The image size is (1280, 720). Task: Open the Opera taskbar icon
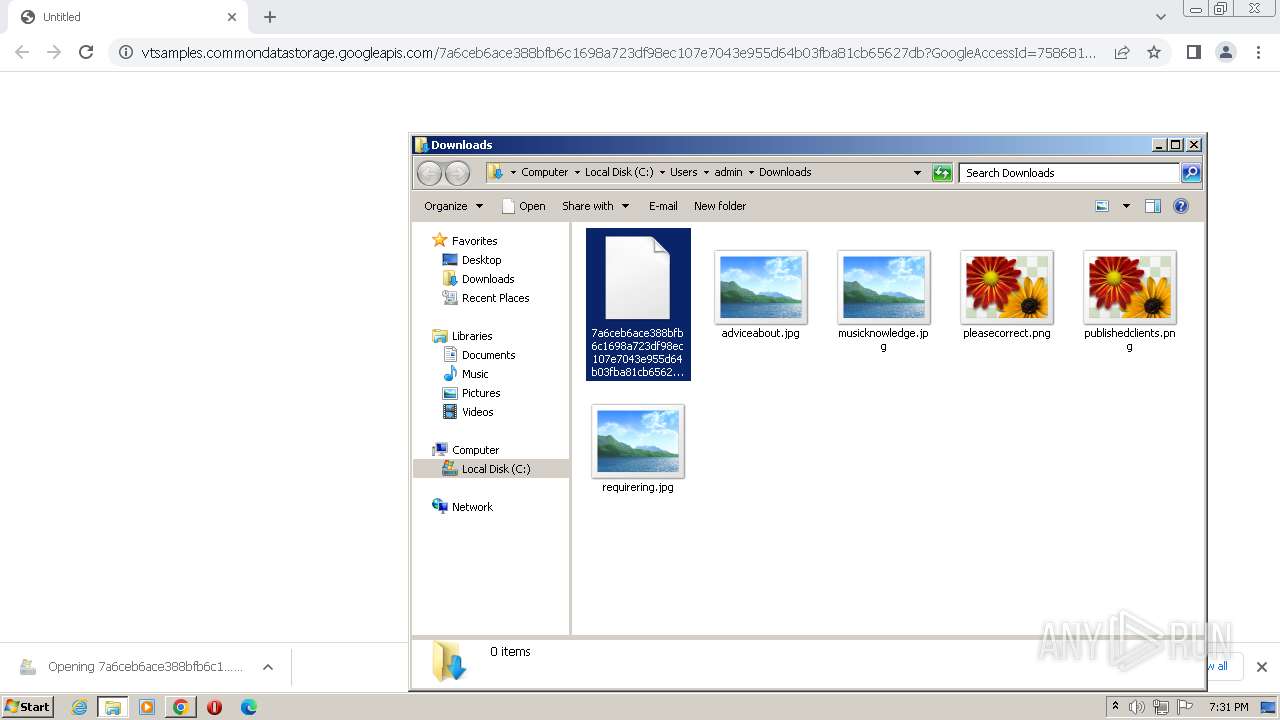pyautogui.click(x=214, y=707)
